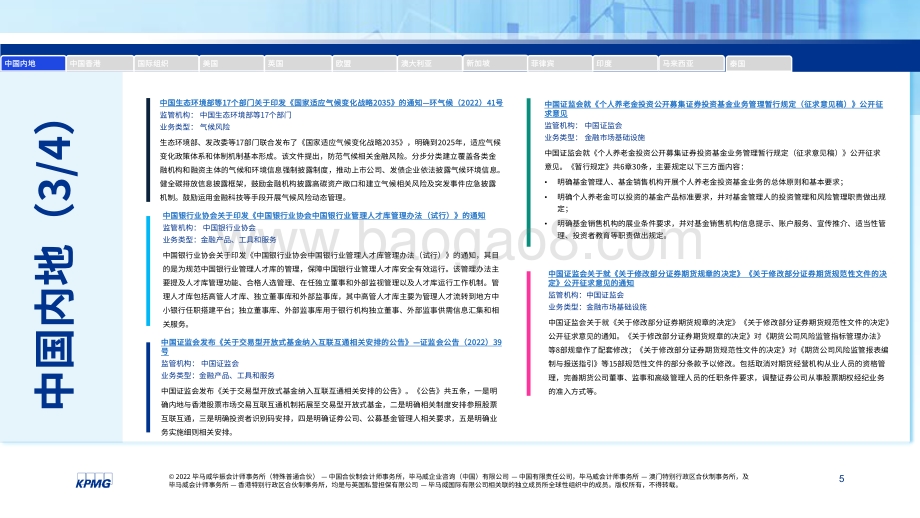Select the 中国内地 tab

click(33, 63)
